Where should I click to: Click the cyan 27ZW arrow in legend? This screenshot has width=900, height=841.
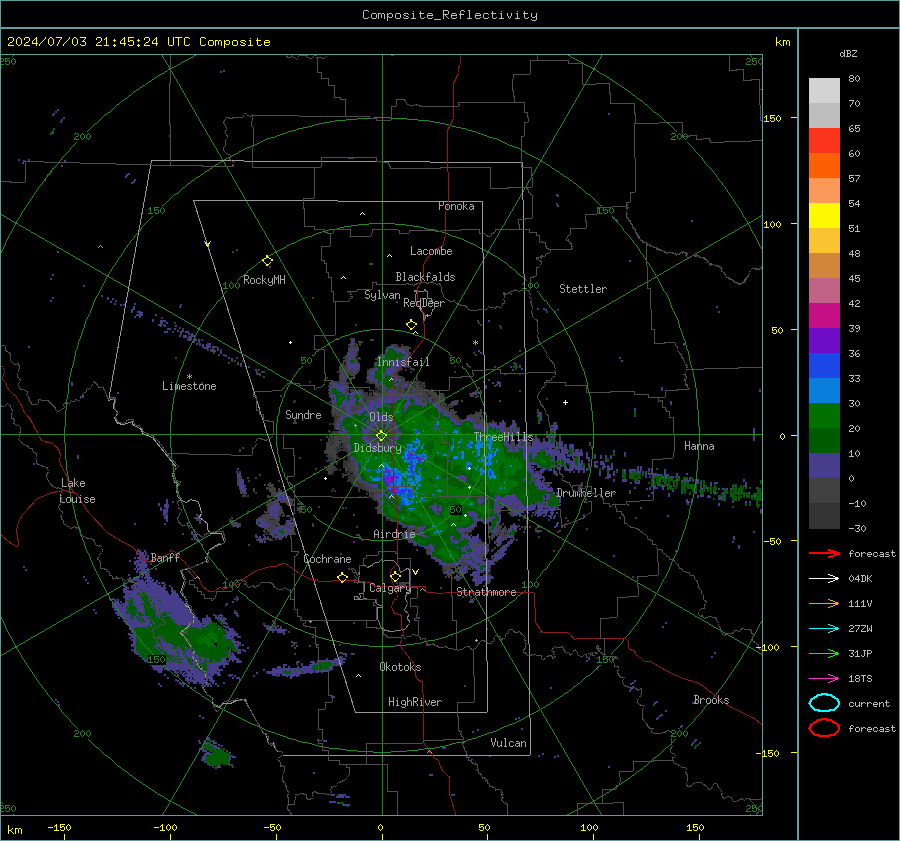(x=824, y=629)
